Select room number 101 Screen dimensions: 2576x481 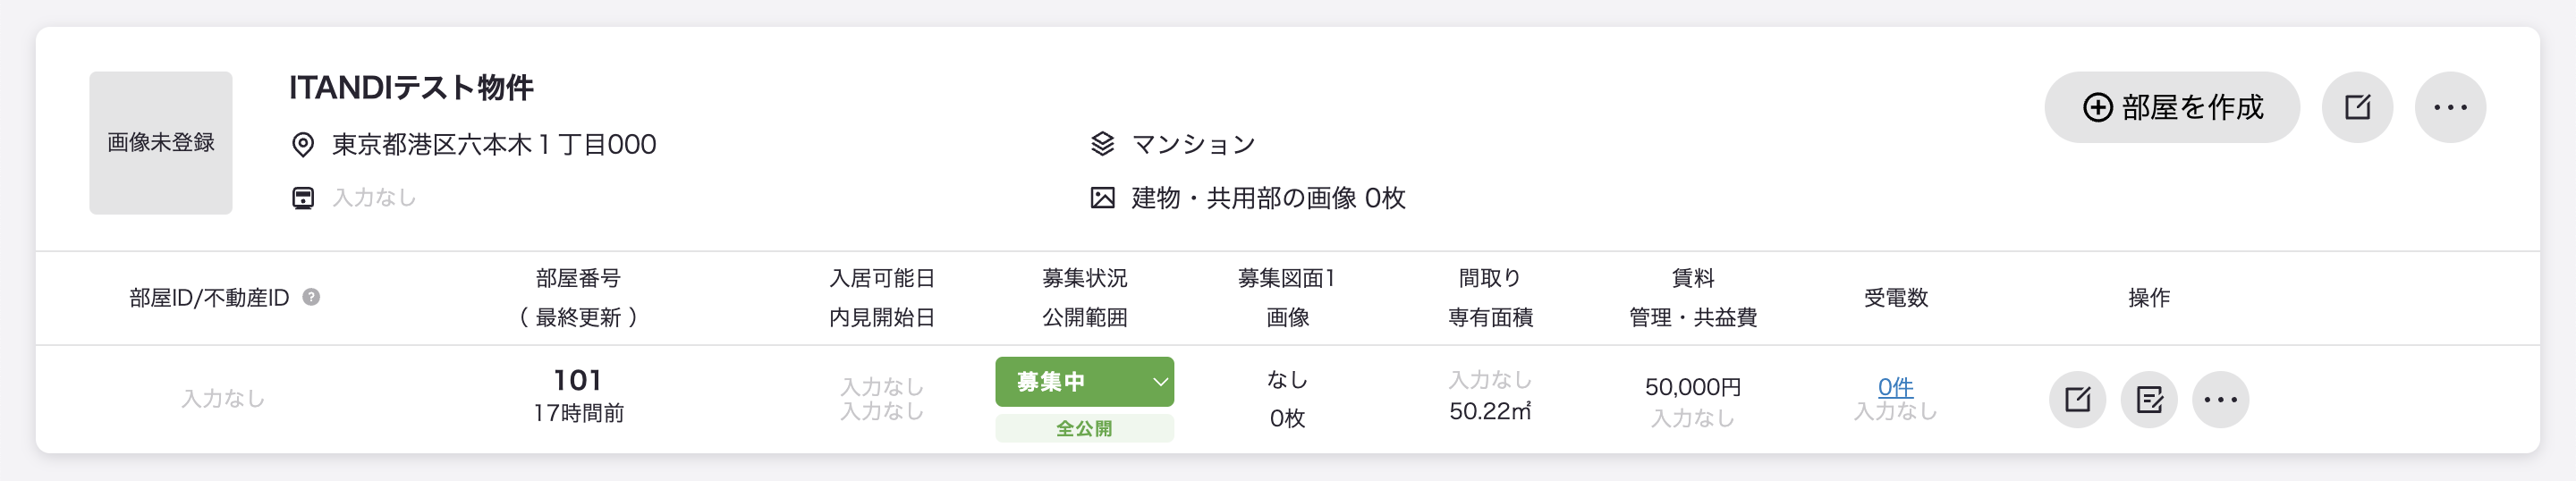pos(578,380)
